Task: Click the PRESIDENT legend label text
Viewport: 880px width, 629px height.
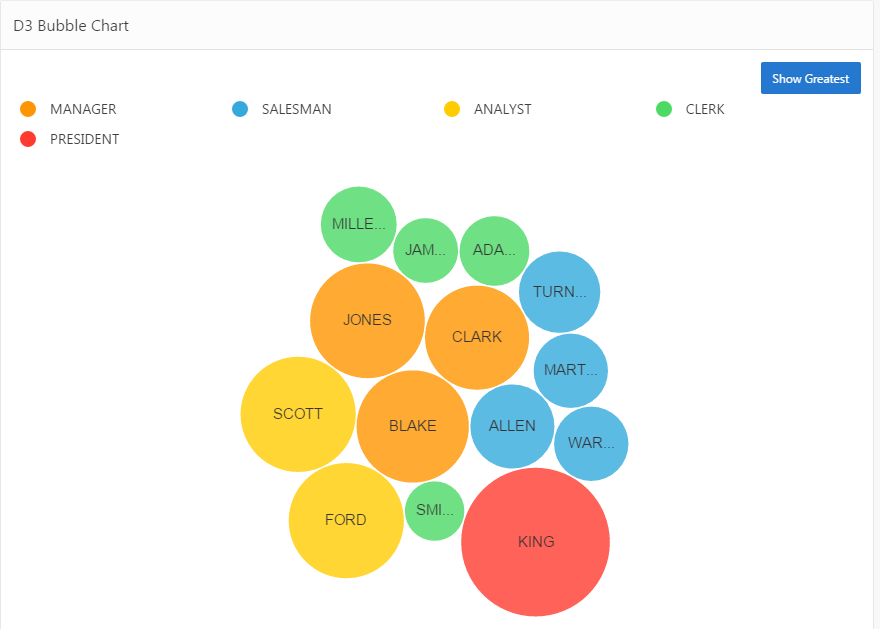Action: click(x=85, y=139)
